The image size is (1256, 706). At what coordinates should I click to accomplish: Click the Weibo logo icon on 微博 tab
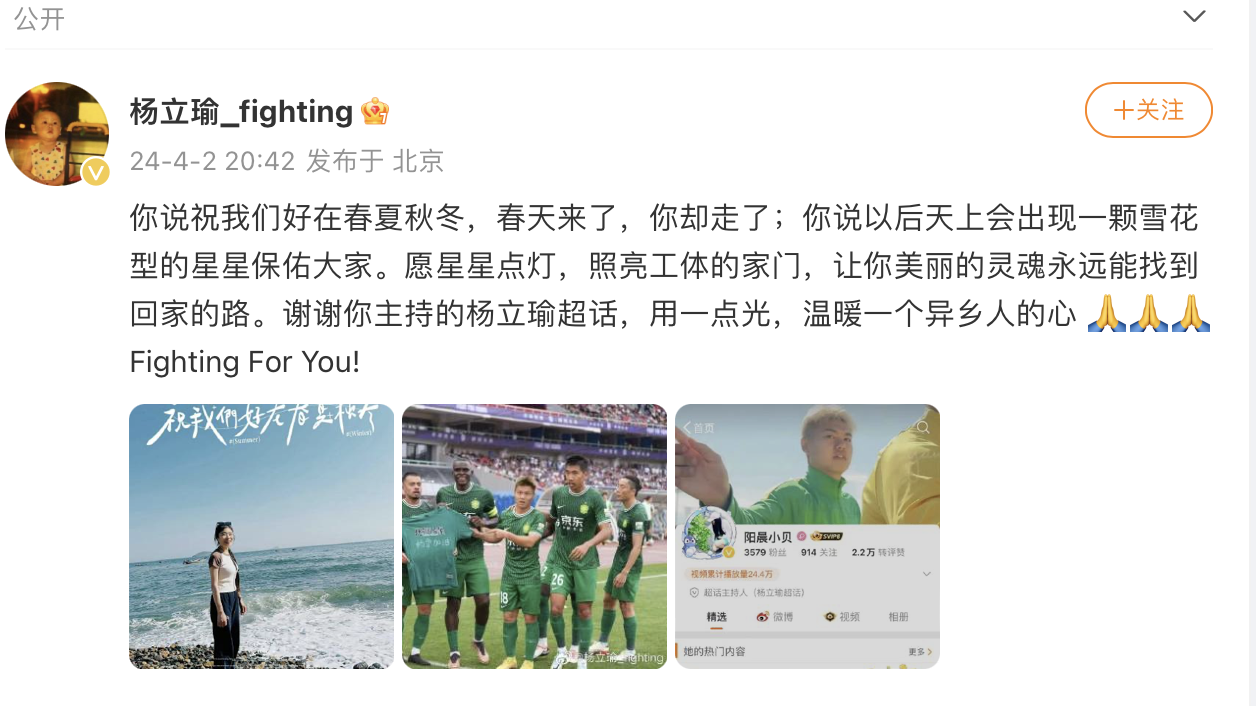click(763, 617)
